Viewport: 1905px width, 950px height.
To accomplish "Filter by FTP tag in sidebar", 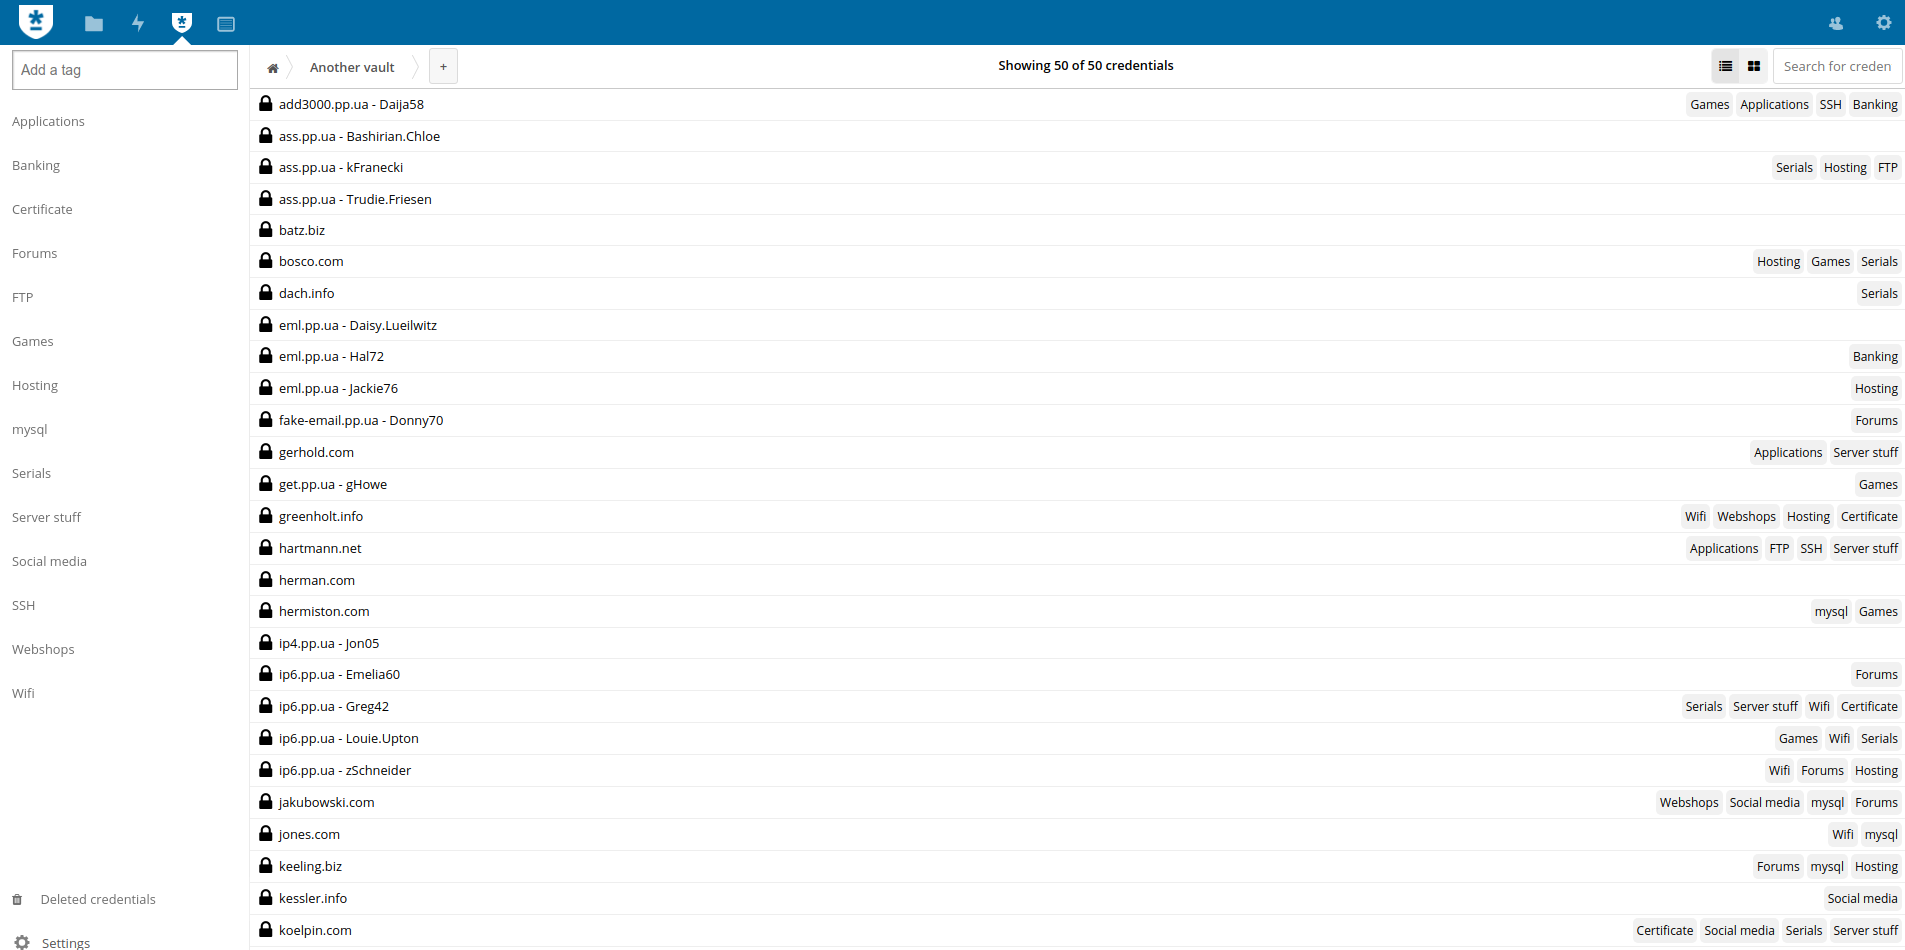I will [23, 297].
